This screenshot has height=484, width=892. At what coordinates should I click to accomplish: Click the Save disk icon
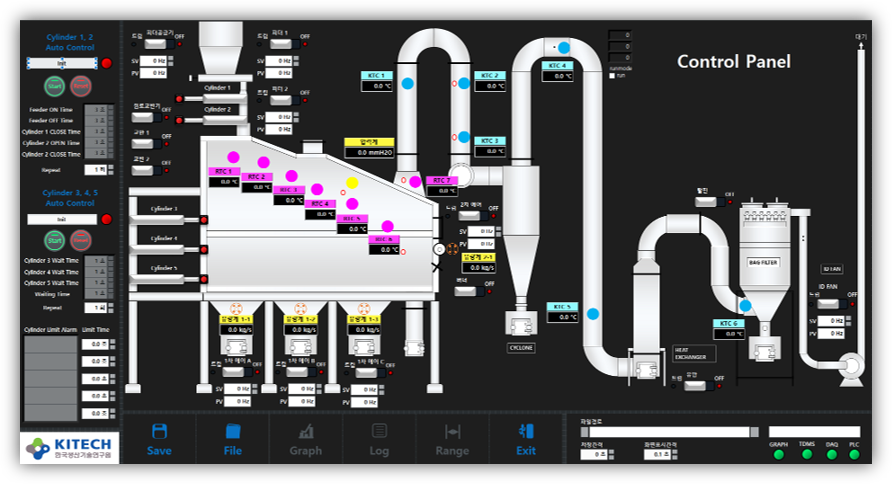(x=159, y=431)
